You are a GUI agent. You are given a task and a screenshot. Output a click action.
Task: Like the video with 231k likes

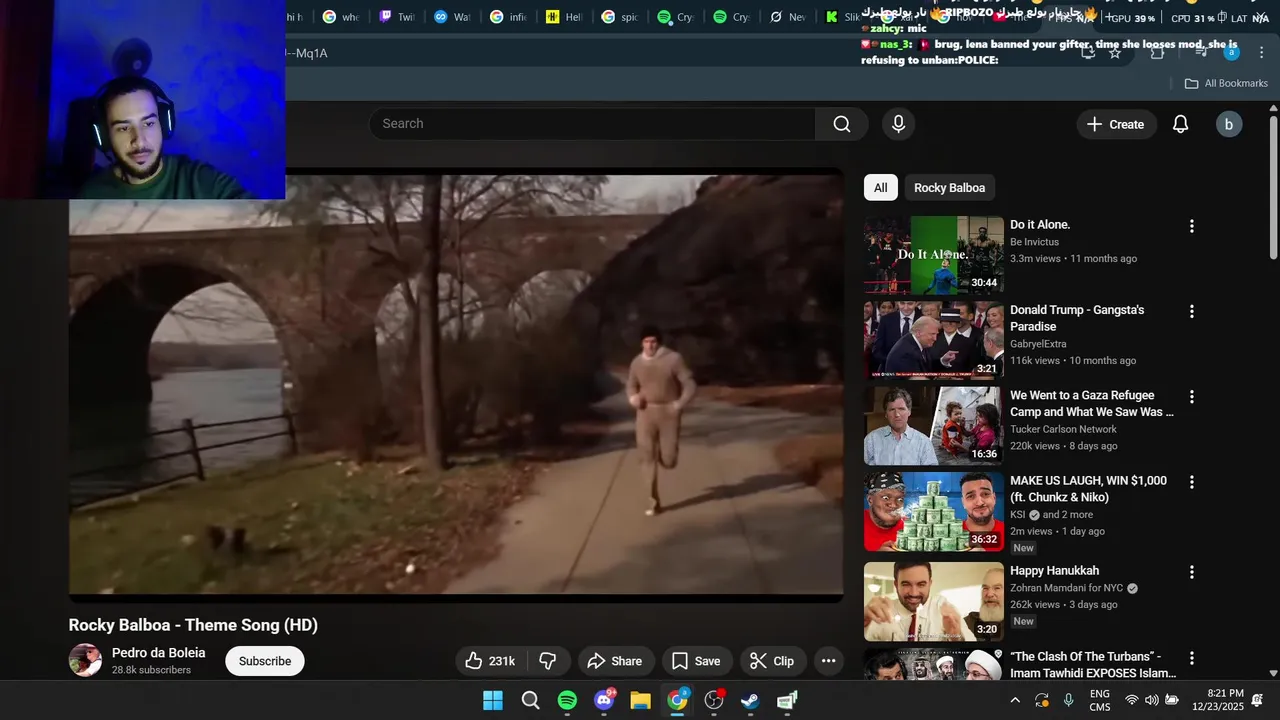490,661
